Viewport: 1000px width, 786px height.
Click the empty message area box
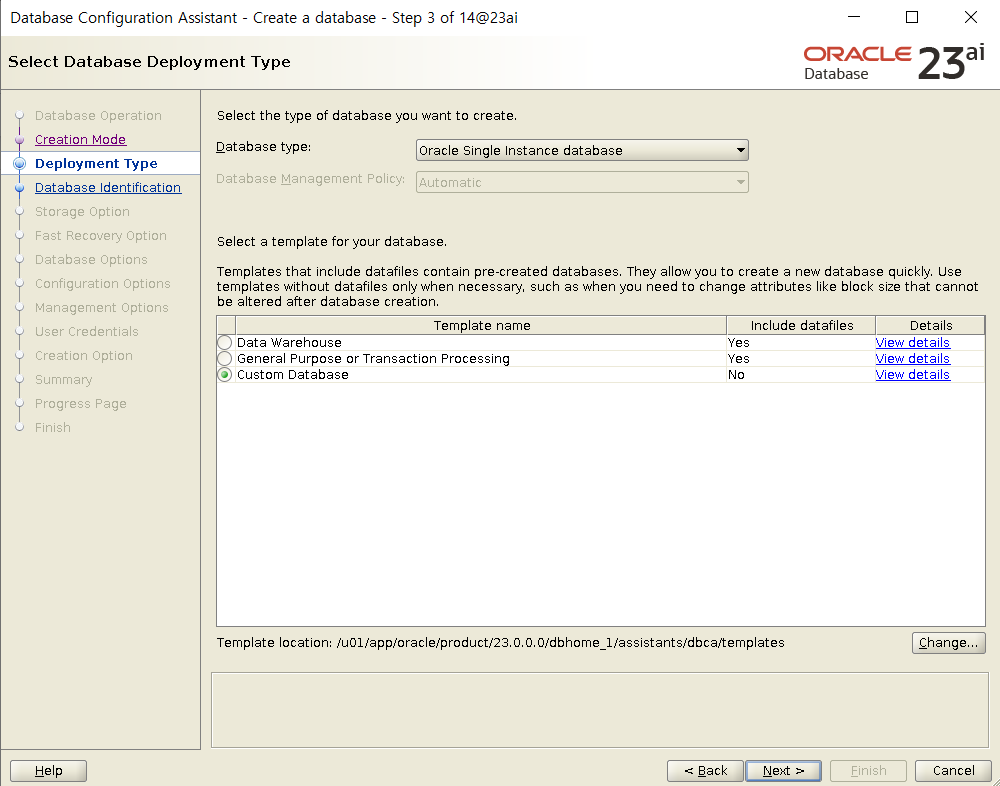599,709
